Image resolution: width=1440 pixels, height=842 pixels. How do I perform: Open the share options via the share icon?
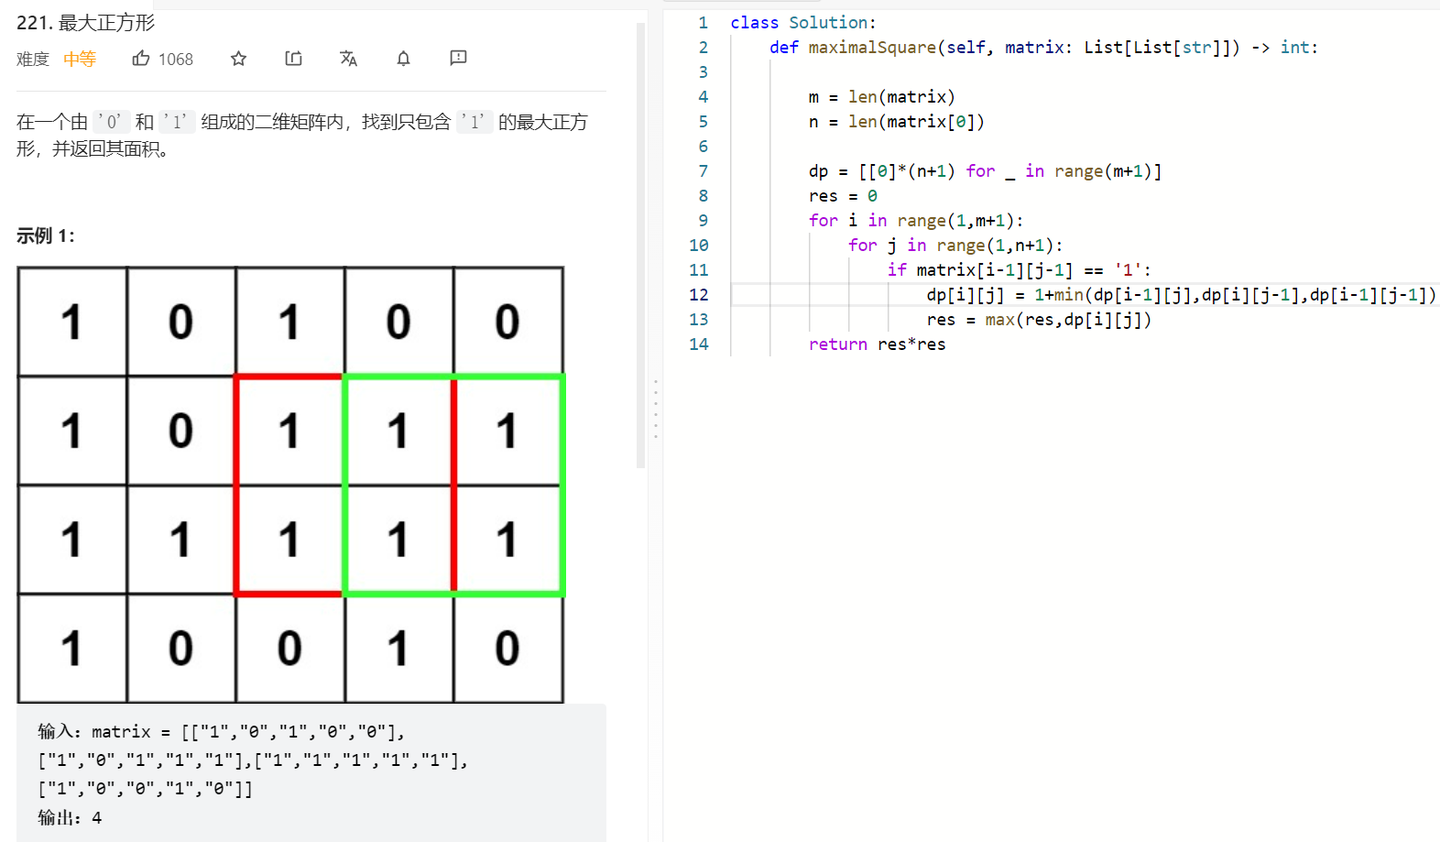point(293,58)
